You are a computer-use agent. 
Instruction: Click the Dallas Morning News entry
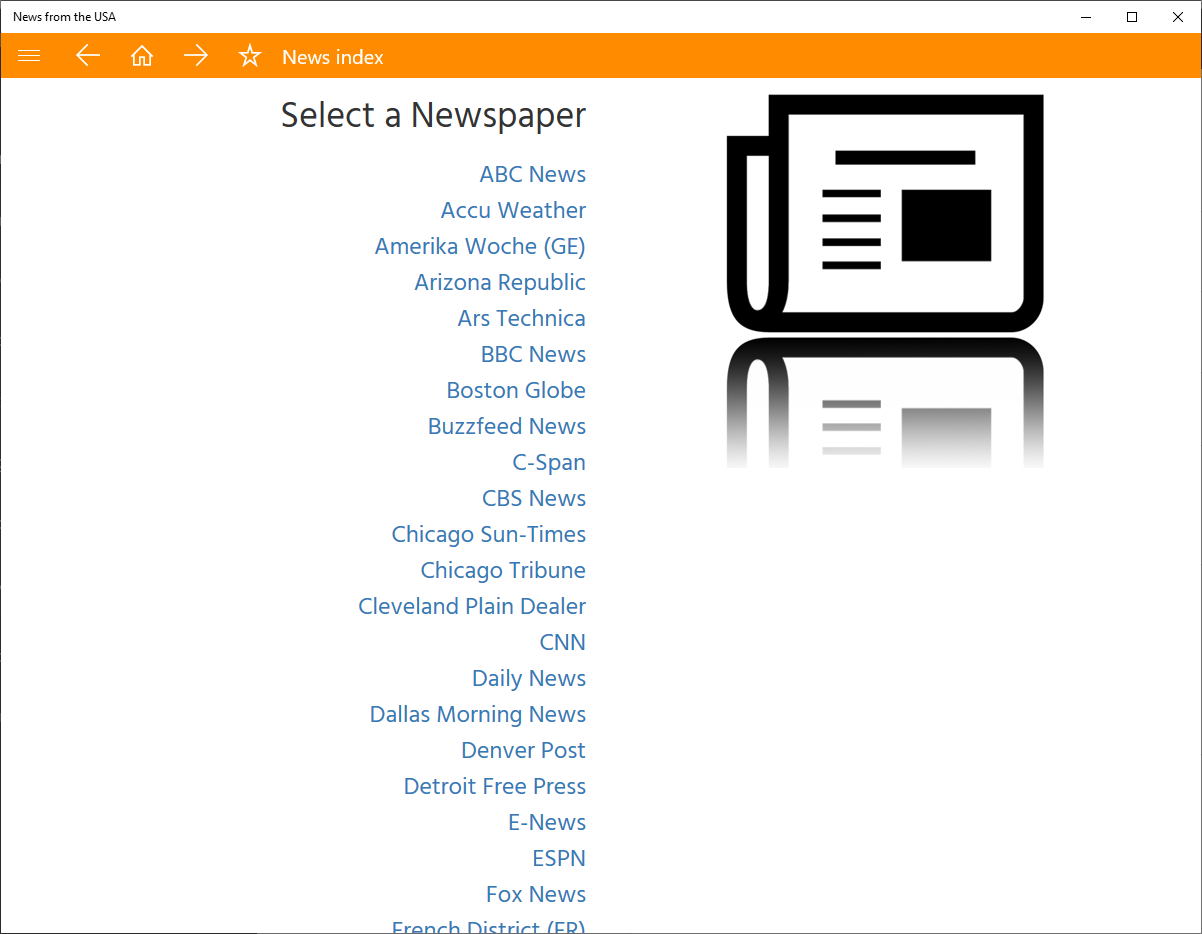pos(477,714)
